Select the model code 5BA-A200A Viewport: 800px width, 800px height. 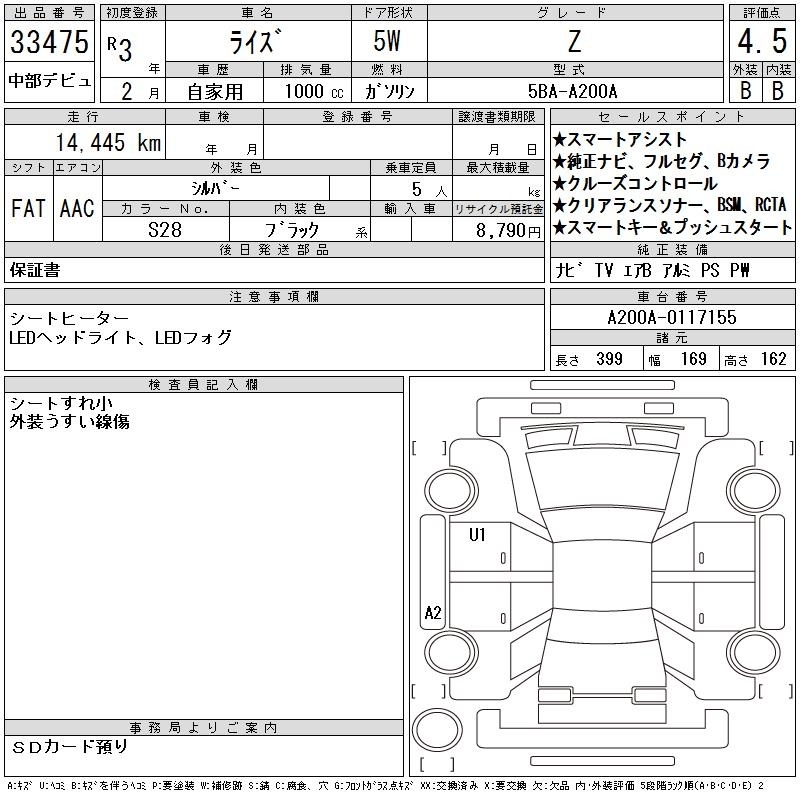tap(573, 90)
